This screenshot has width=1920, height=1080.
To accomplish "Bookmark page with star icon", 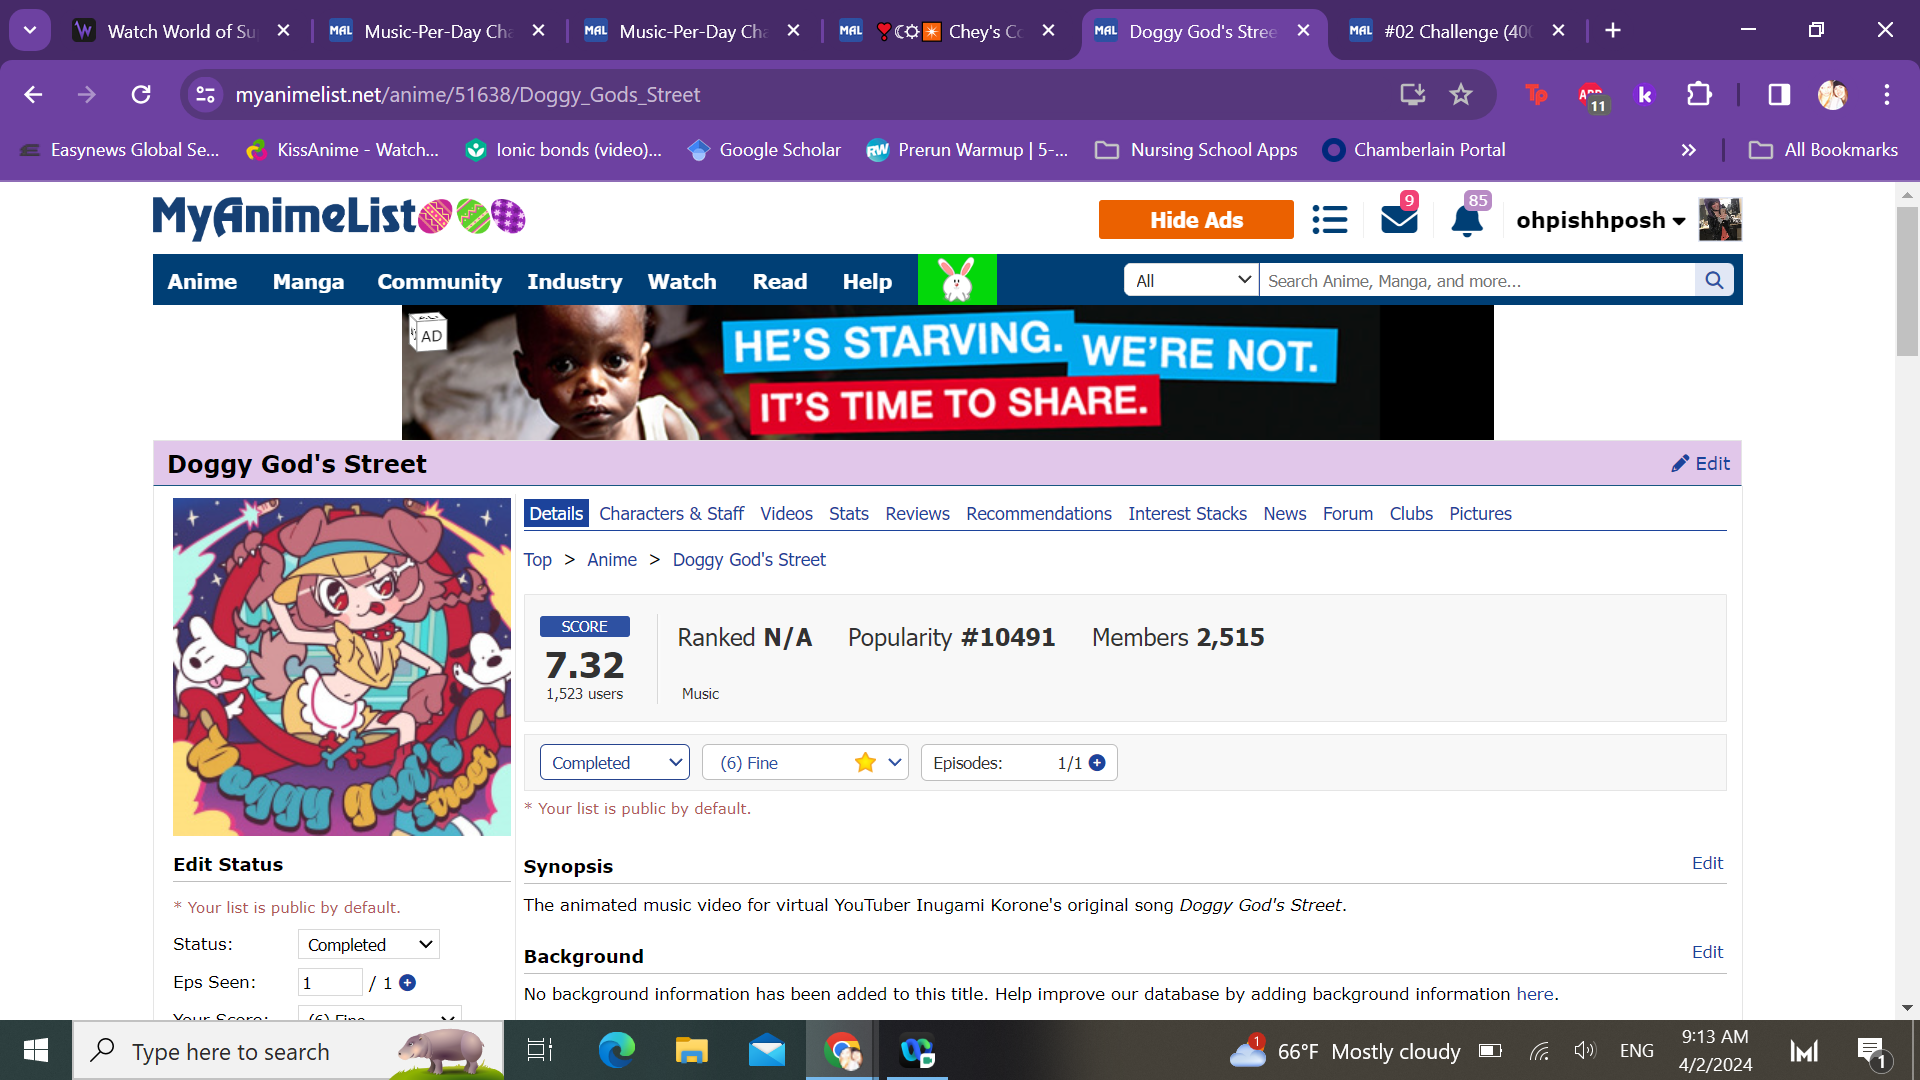I will [x=1461, y=94].
